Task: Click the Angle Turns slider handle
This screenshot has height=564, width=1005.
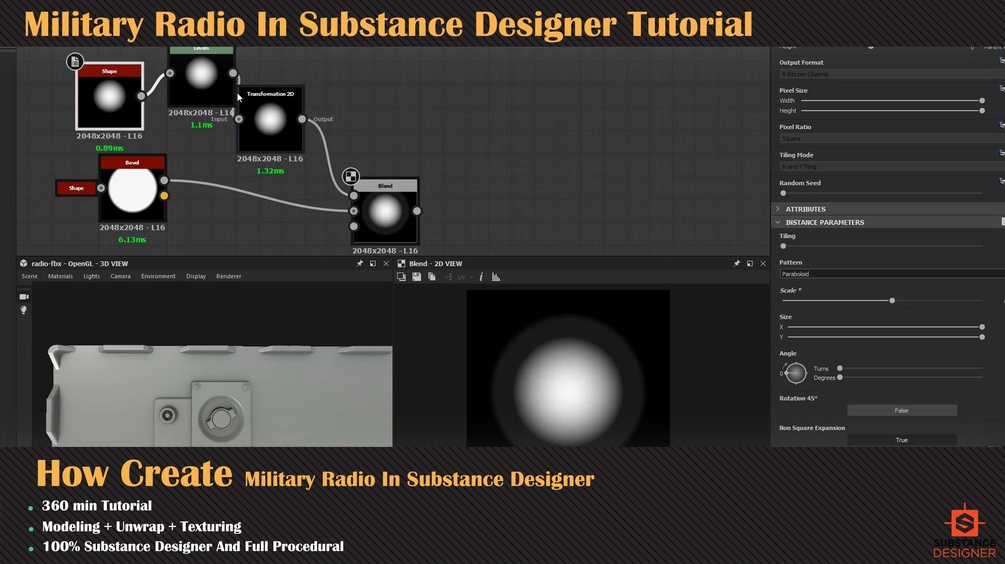Action: coord(840,369)
